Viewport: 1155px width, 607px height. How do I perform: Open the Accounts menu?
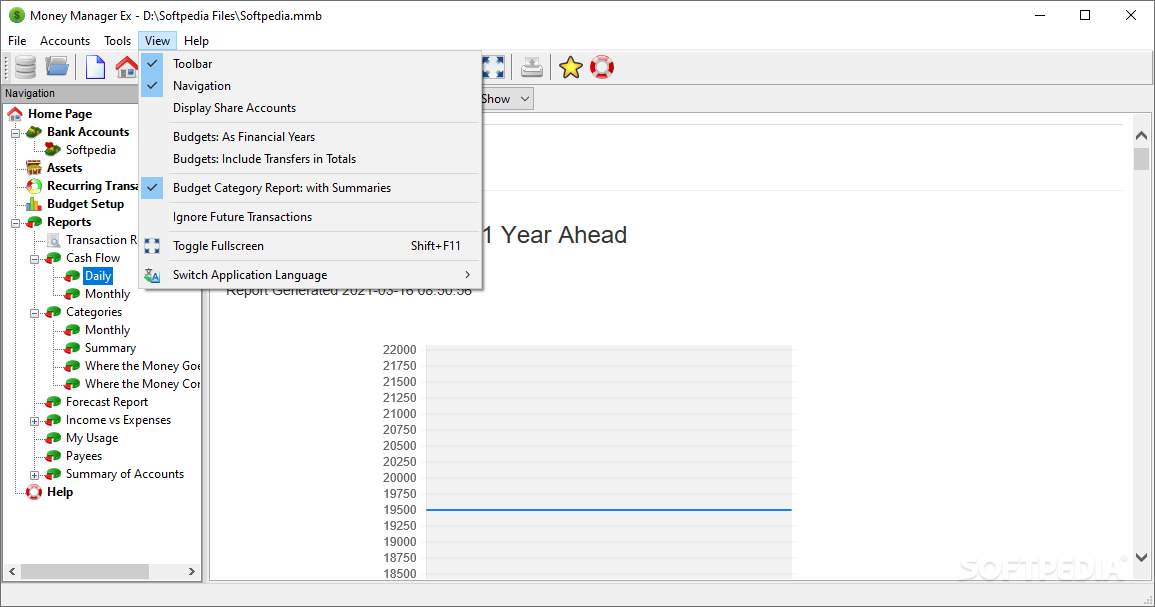coord(65,41)
